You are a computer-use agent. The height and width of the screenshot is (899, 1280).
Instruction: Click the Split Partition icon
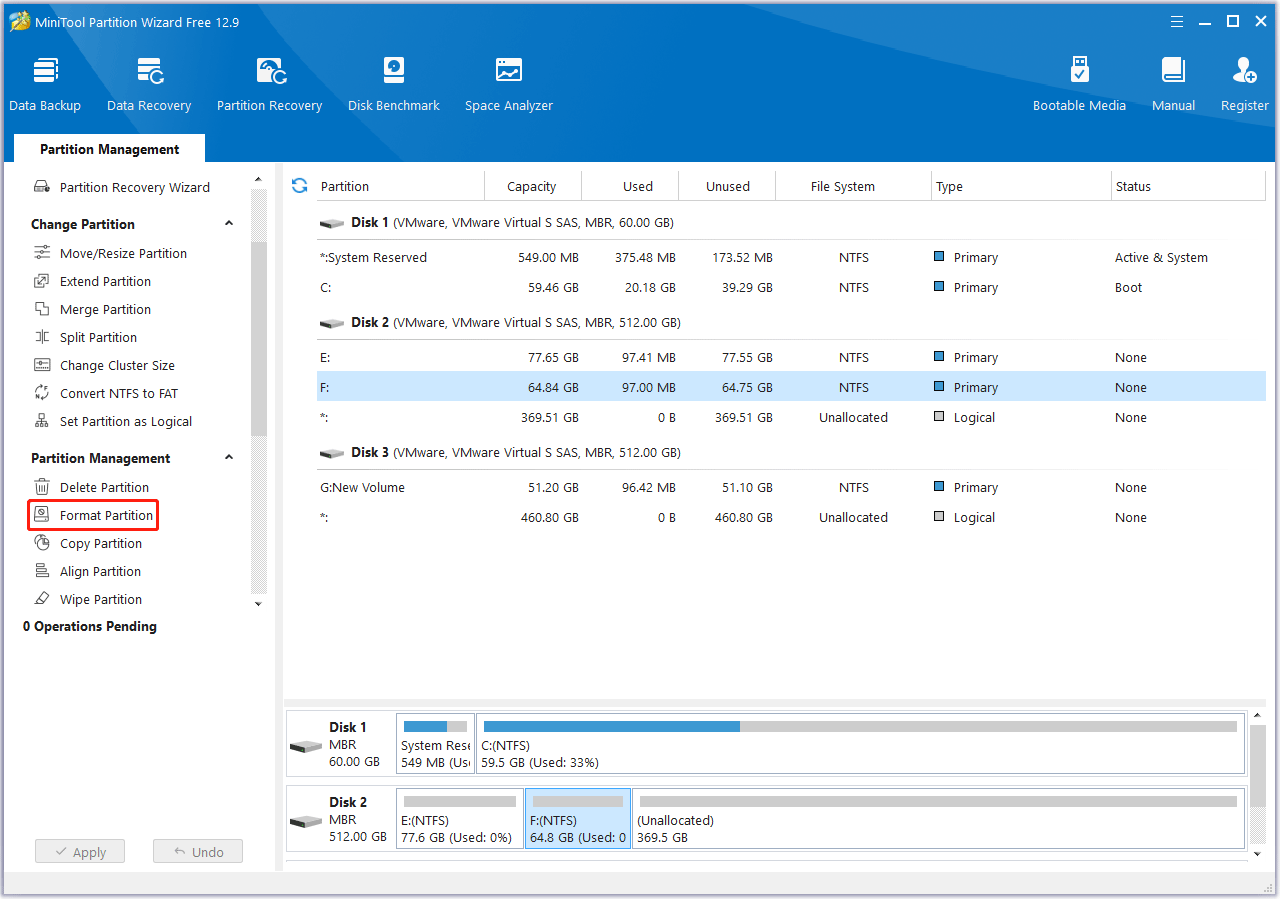click(x=42, y=337)
